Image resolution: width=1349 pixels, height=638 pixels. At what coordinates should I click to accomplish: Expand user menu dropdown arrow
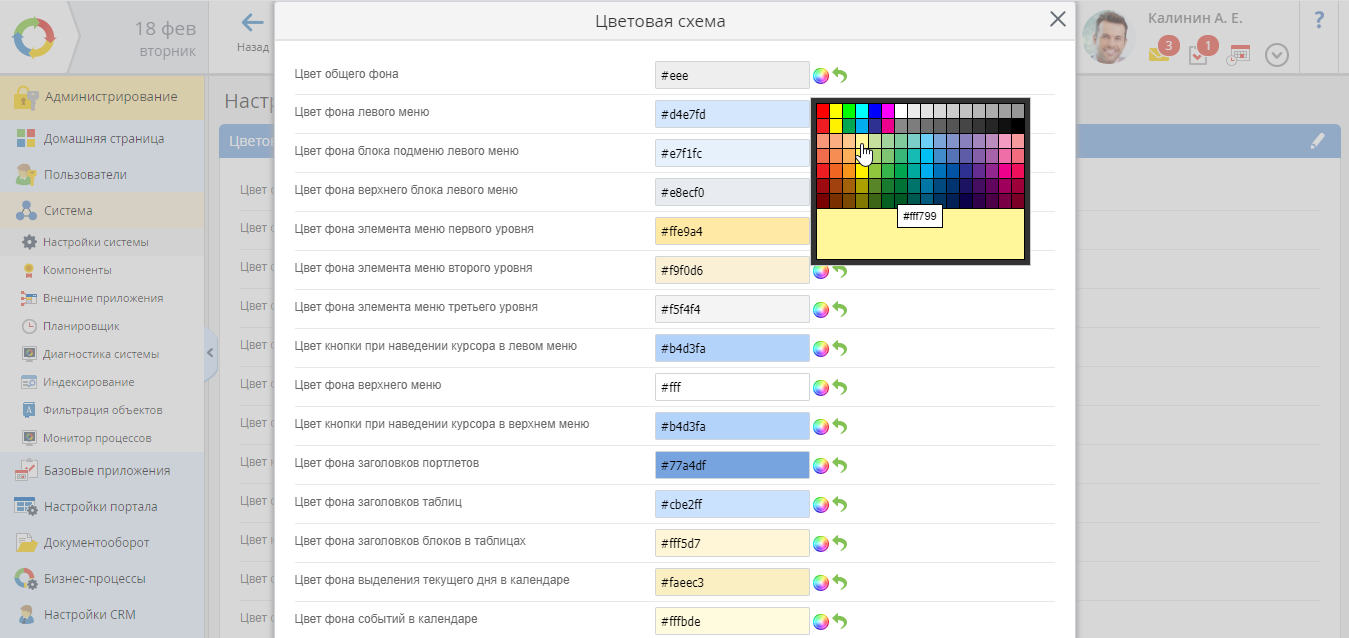click(x=1276, y=55)
